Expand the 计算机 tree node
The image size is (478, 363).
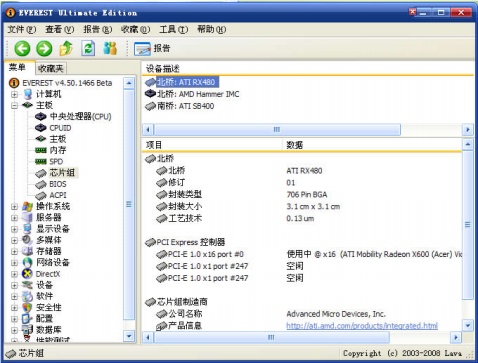(x=14, y=94)
